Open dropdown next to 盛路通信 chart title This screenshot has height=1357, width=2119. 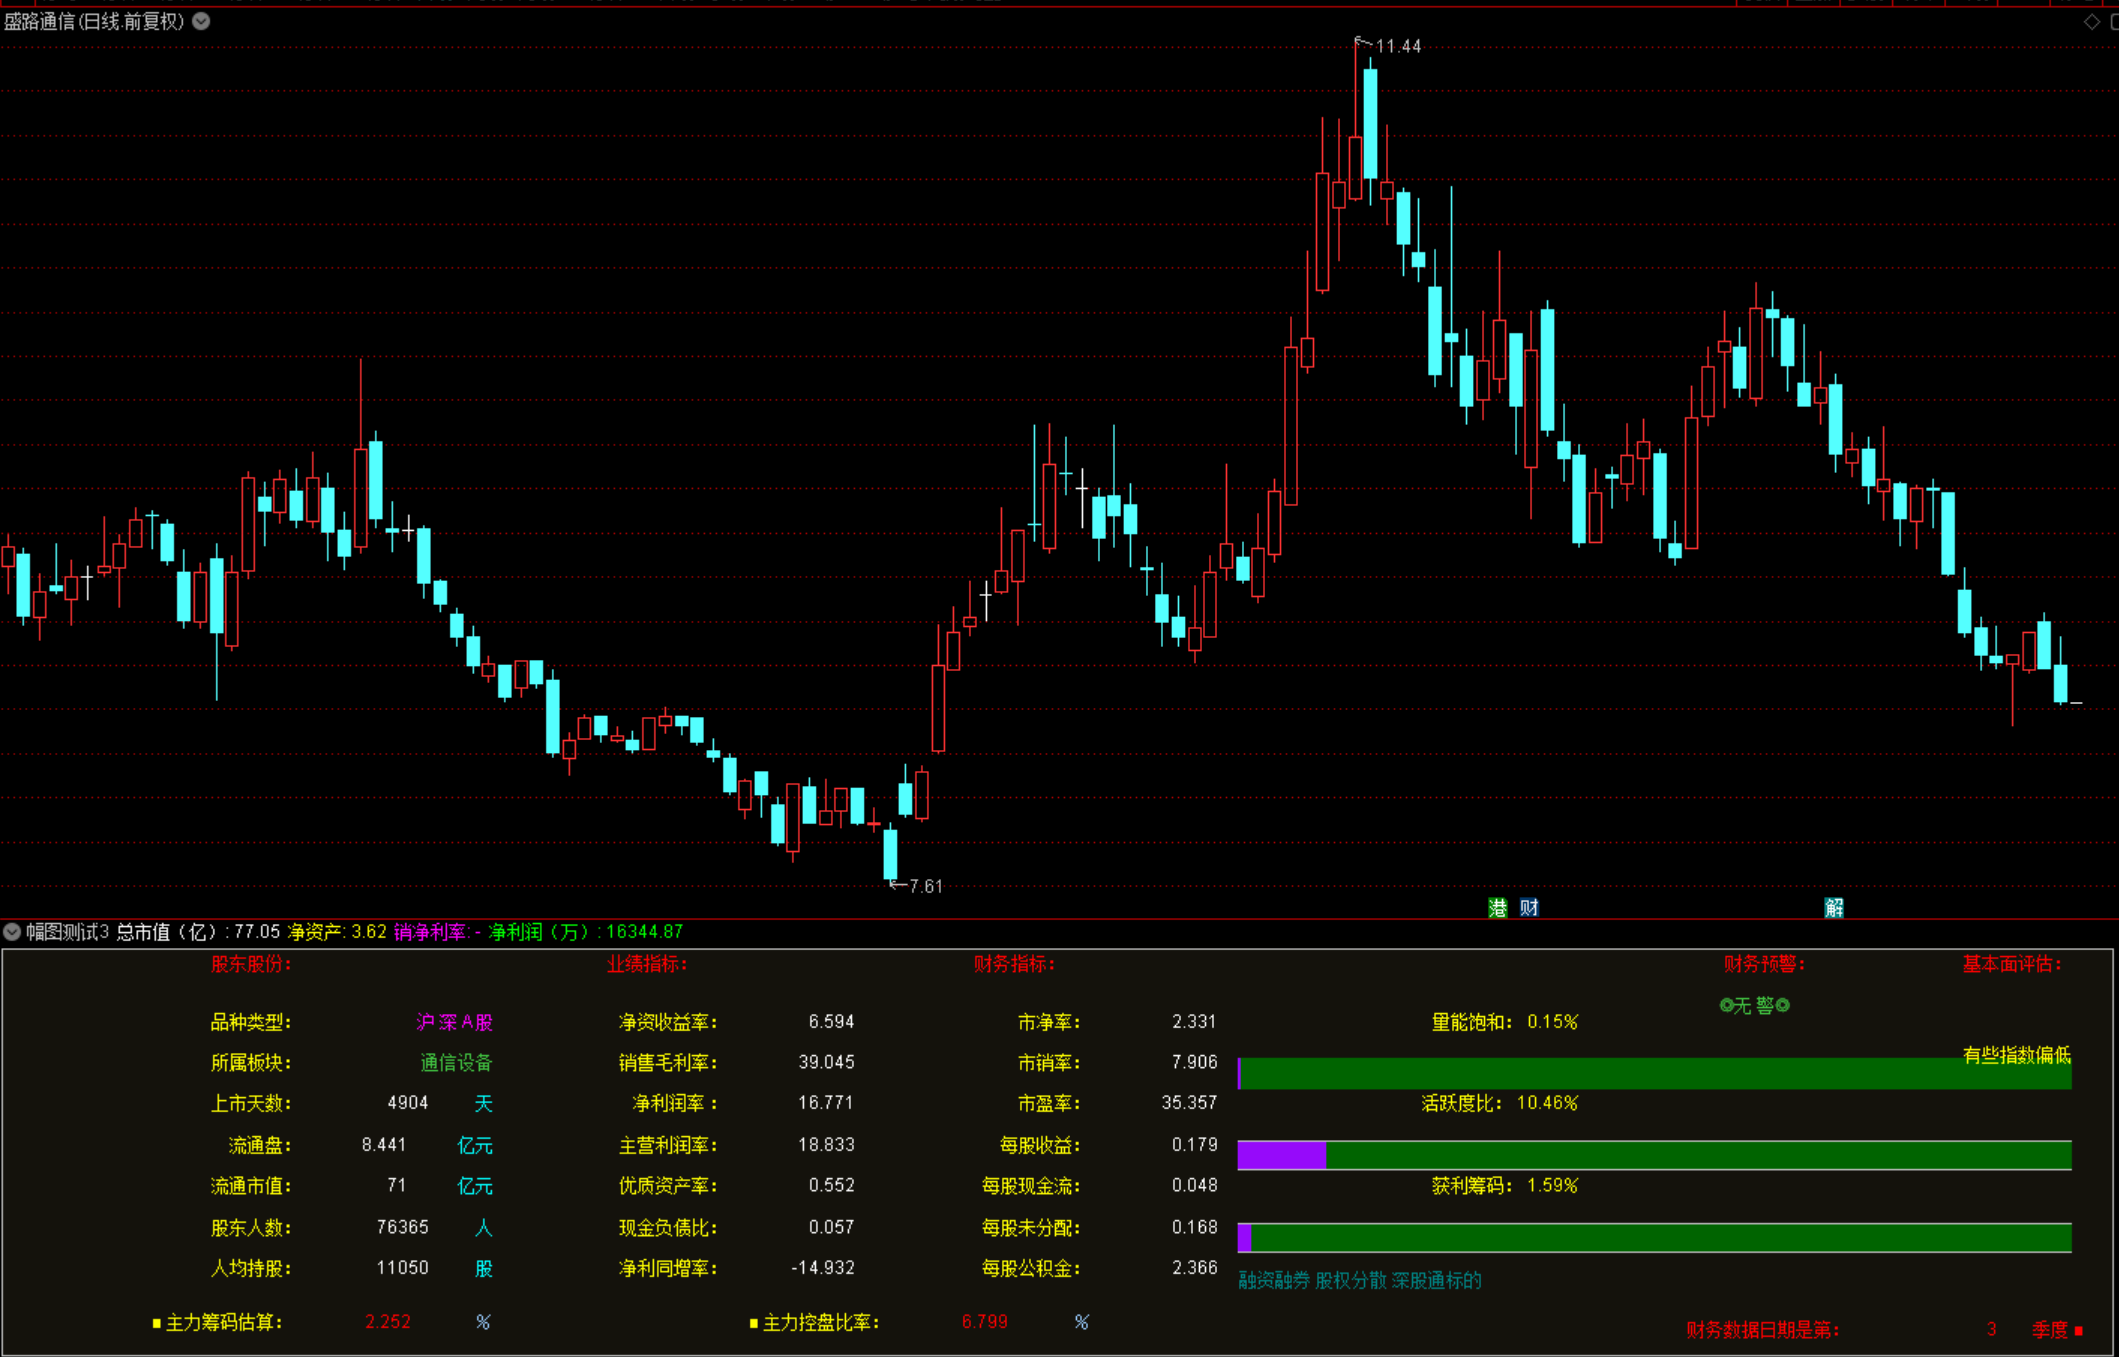201,21
